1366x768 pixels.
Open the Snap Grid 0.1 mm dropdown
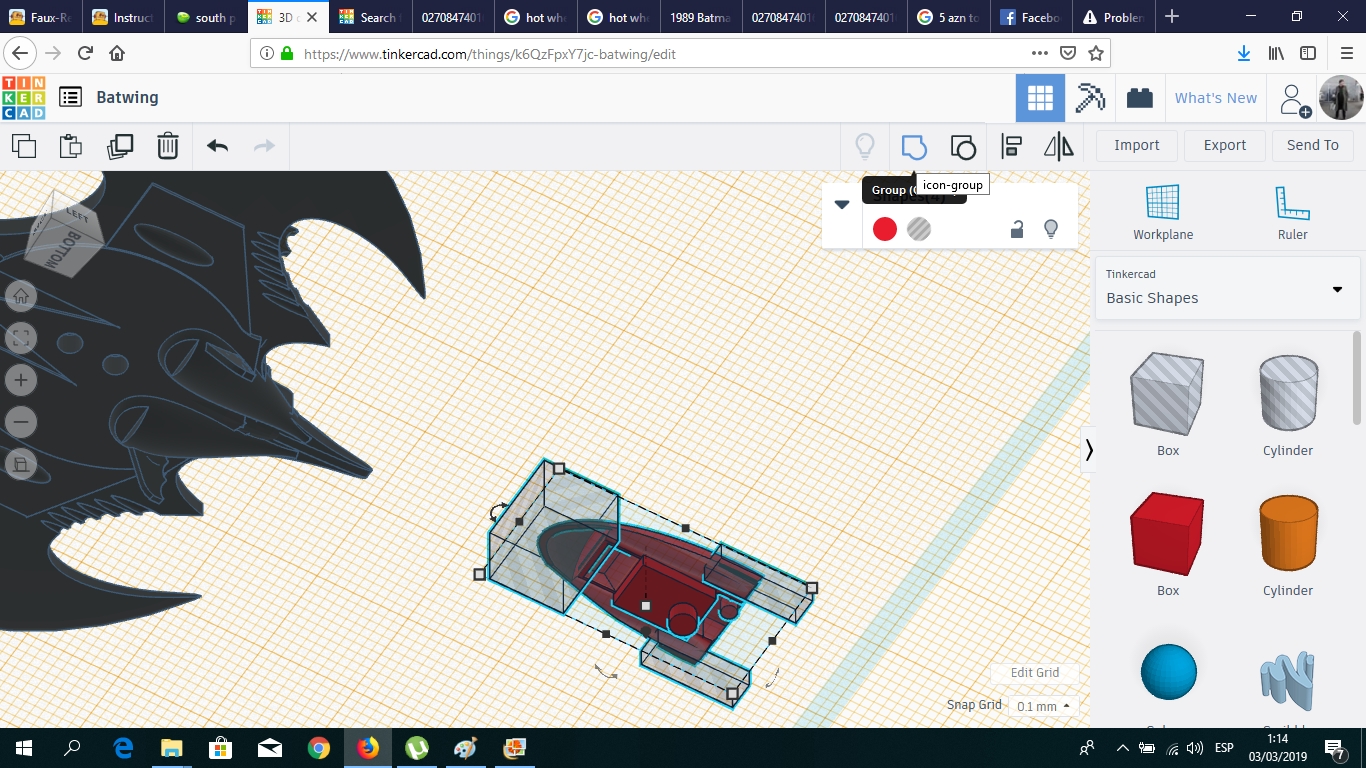(x=1043, y=706)
